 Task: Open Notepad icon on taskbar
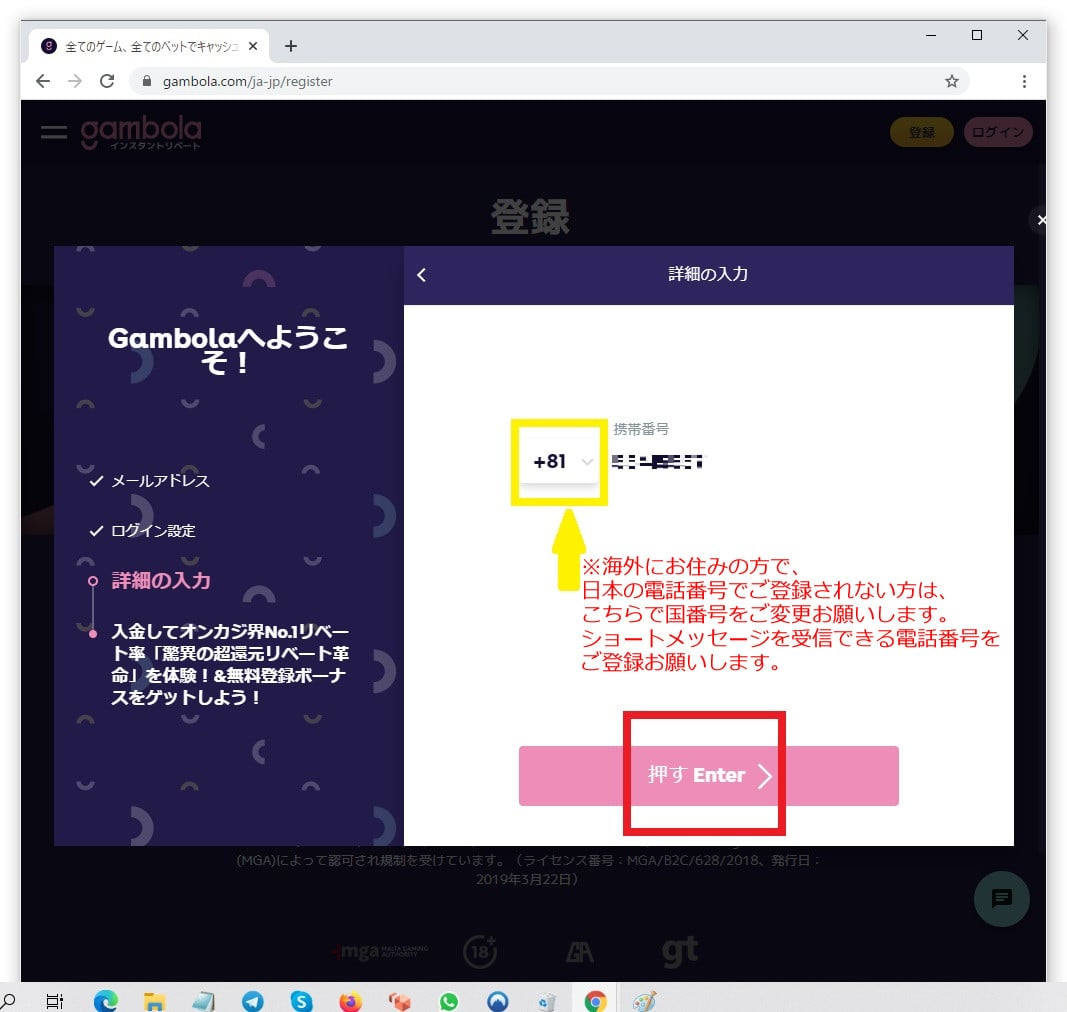coord(203,1001)
